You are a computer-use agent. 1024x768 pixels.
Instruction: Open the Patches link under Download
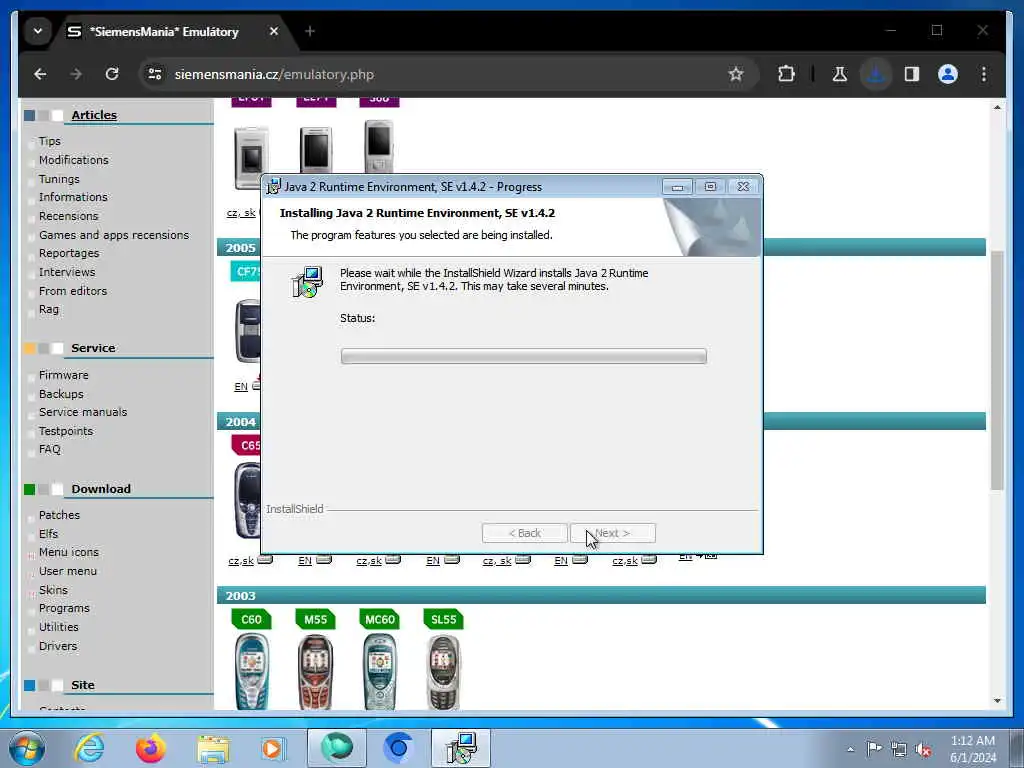pos(59,515)
